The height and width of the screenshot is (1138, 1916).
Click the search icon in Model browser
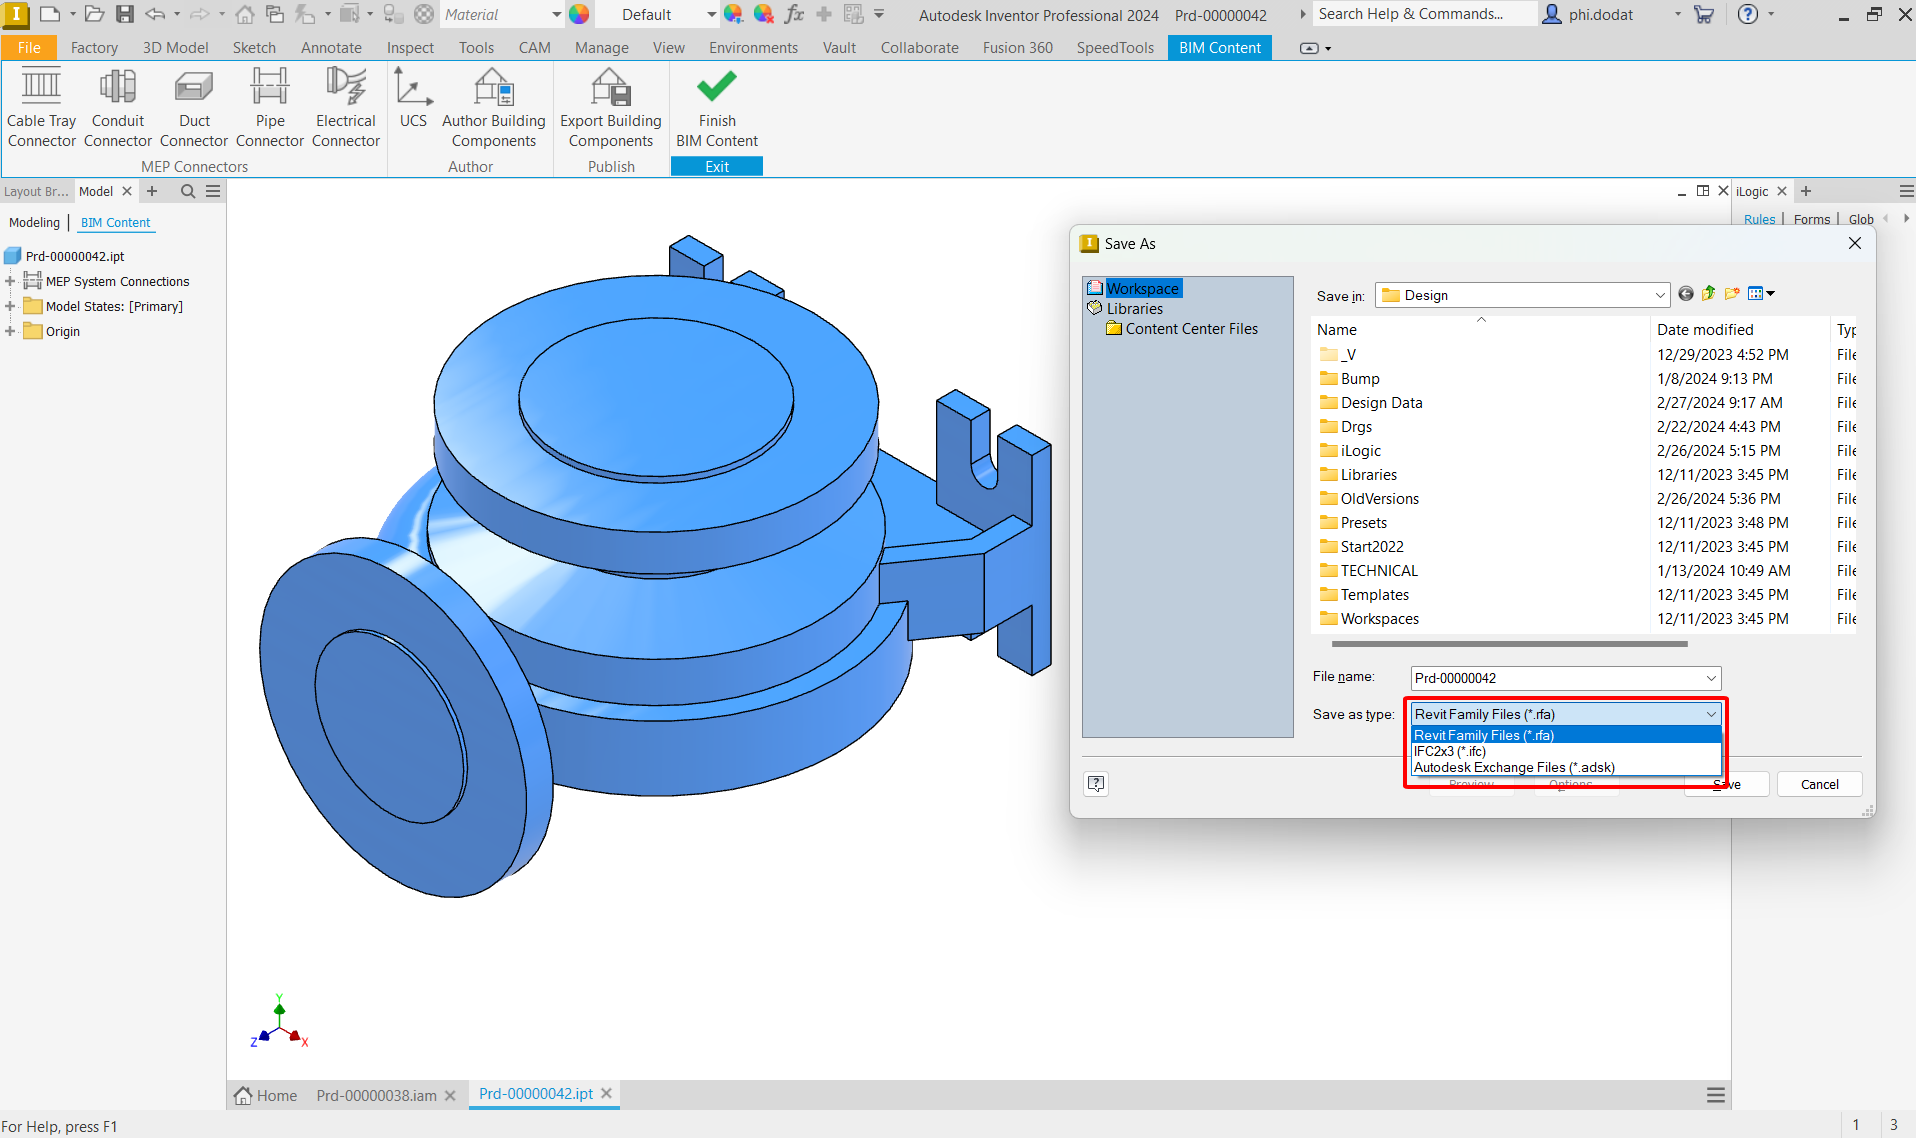tap(187, 191)
